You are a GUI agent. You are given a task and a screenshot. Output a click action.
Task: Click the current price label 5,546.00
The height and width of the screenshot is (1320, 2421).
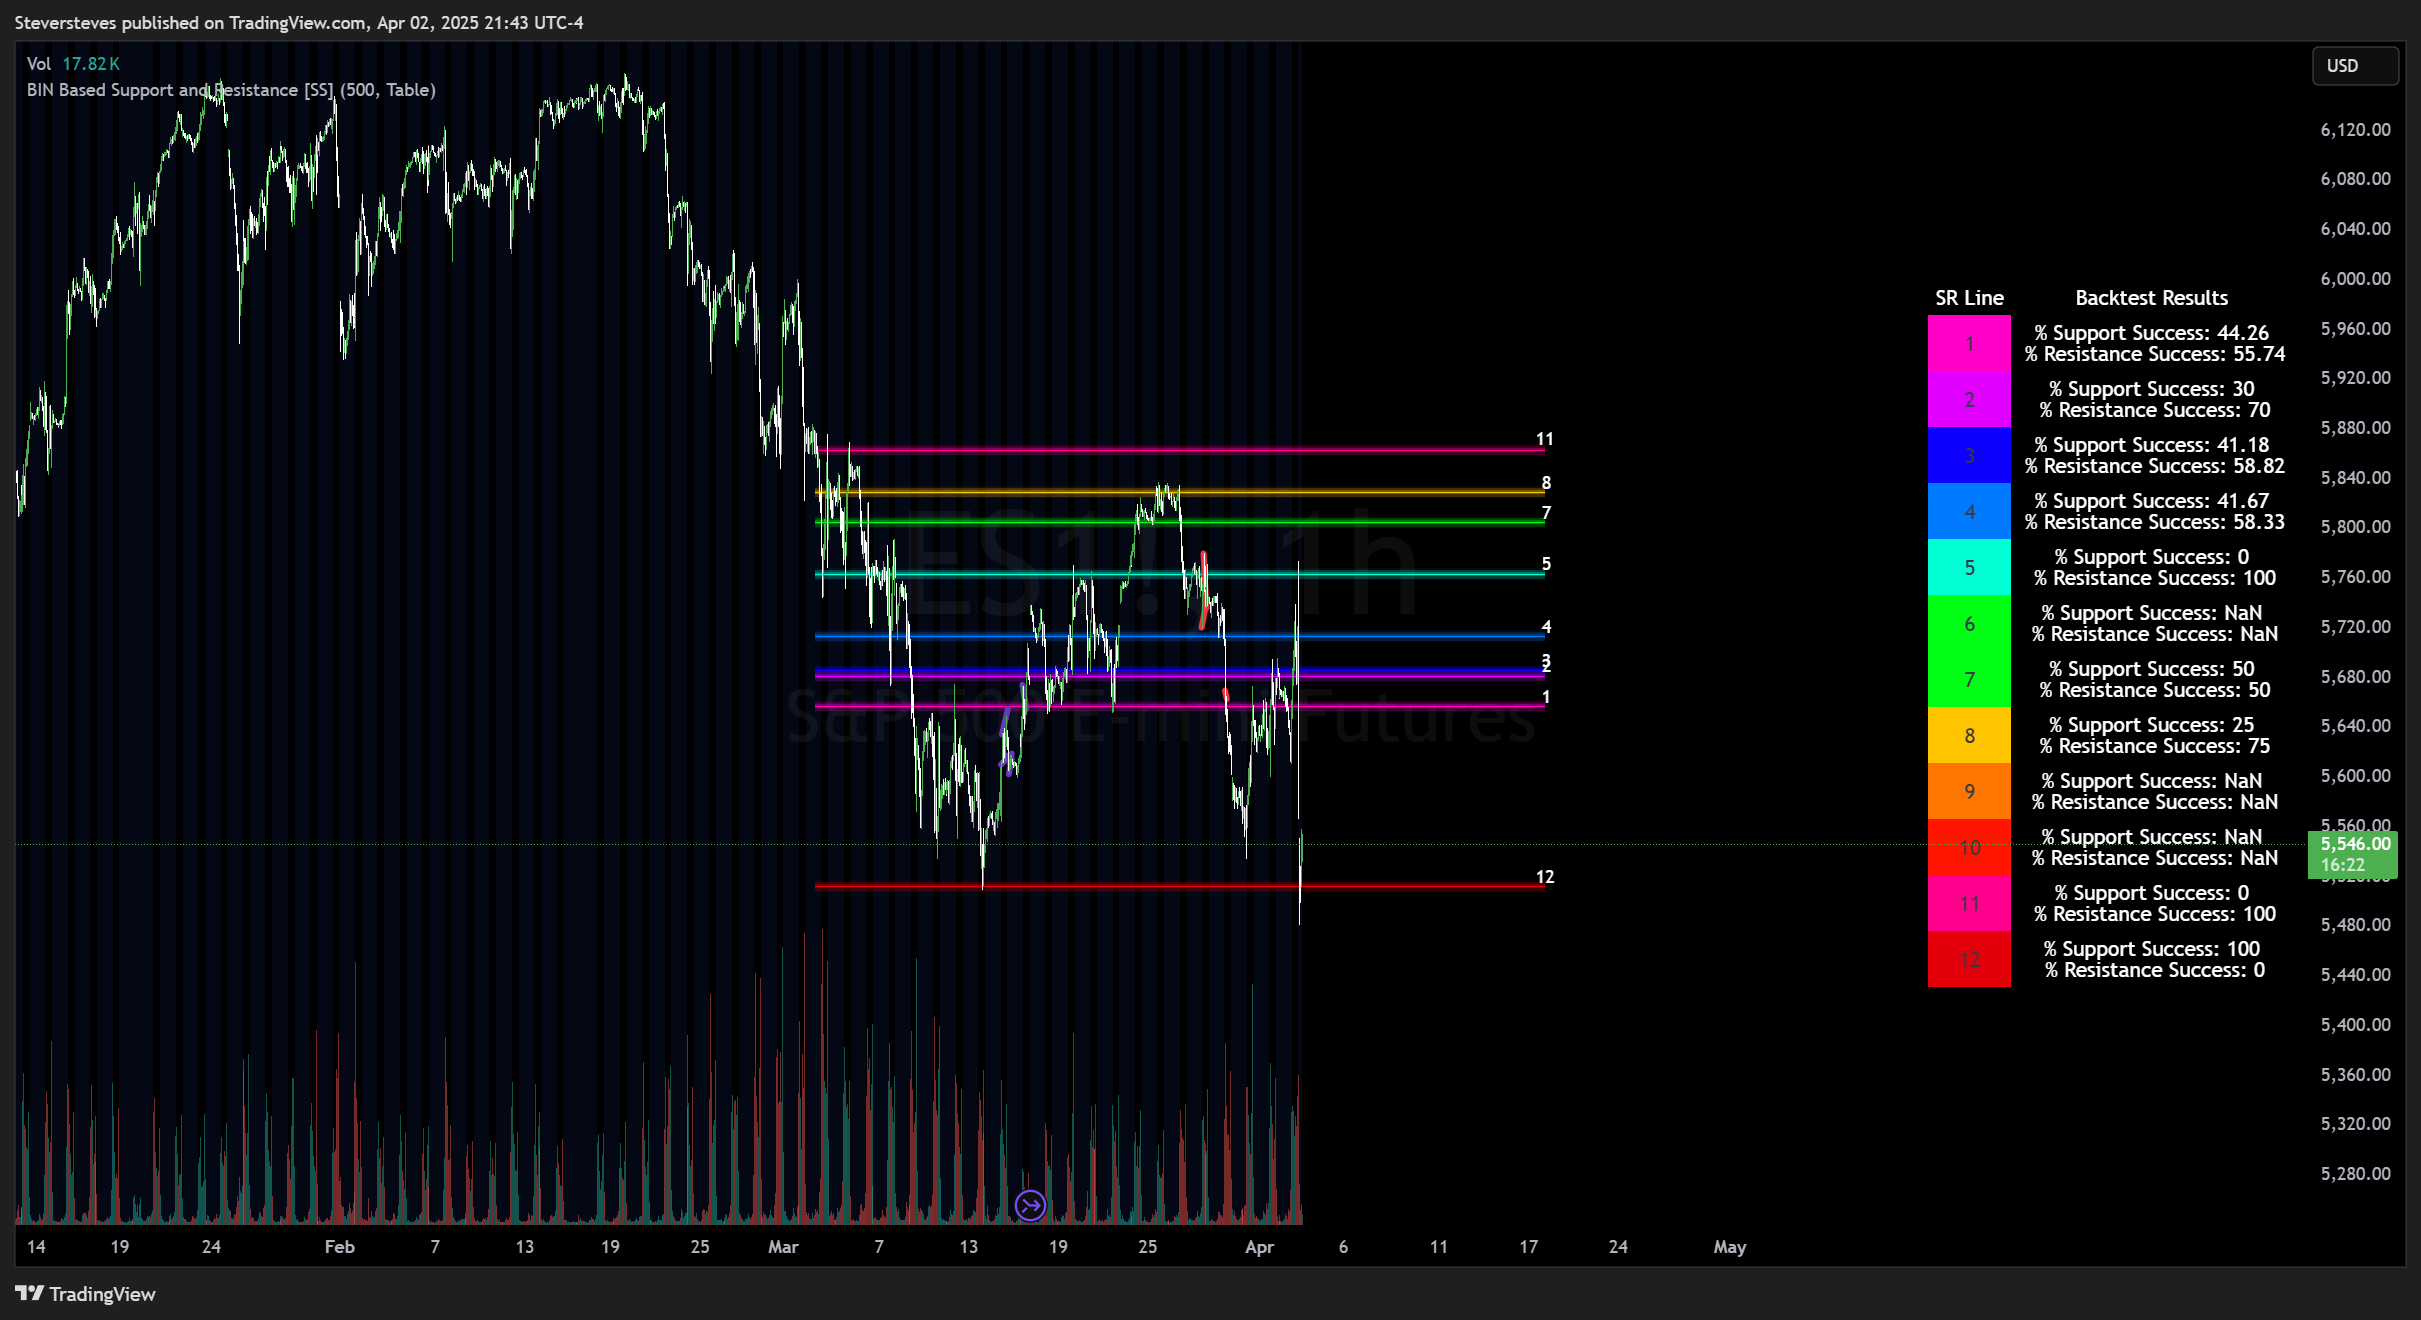pyautogui.click(x=2355, y=844)
